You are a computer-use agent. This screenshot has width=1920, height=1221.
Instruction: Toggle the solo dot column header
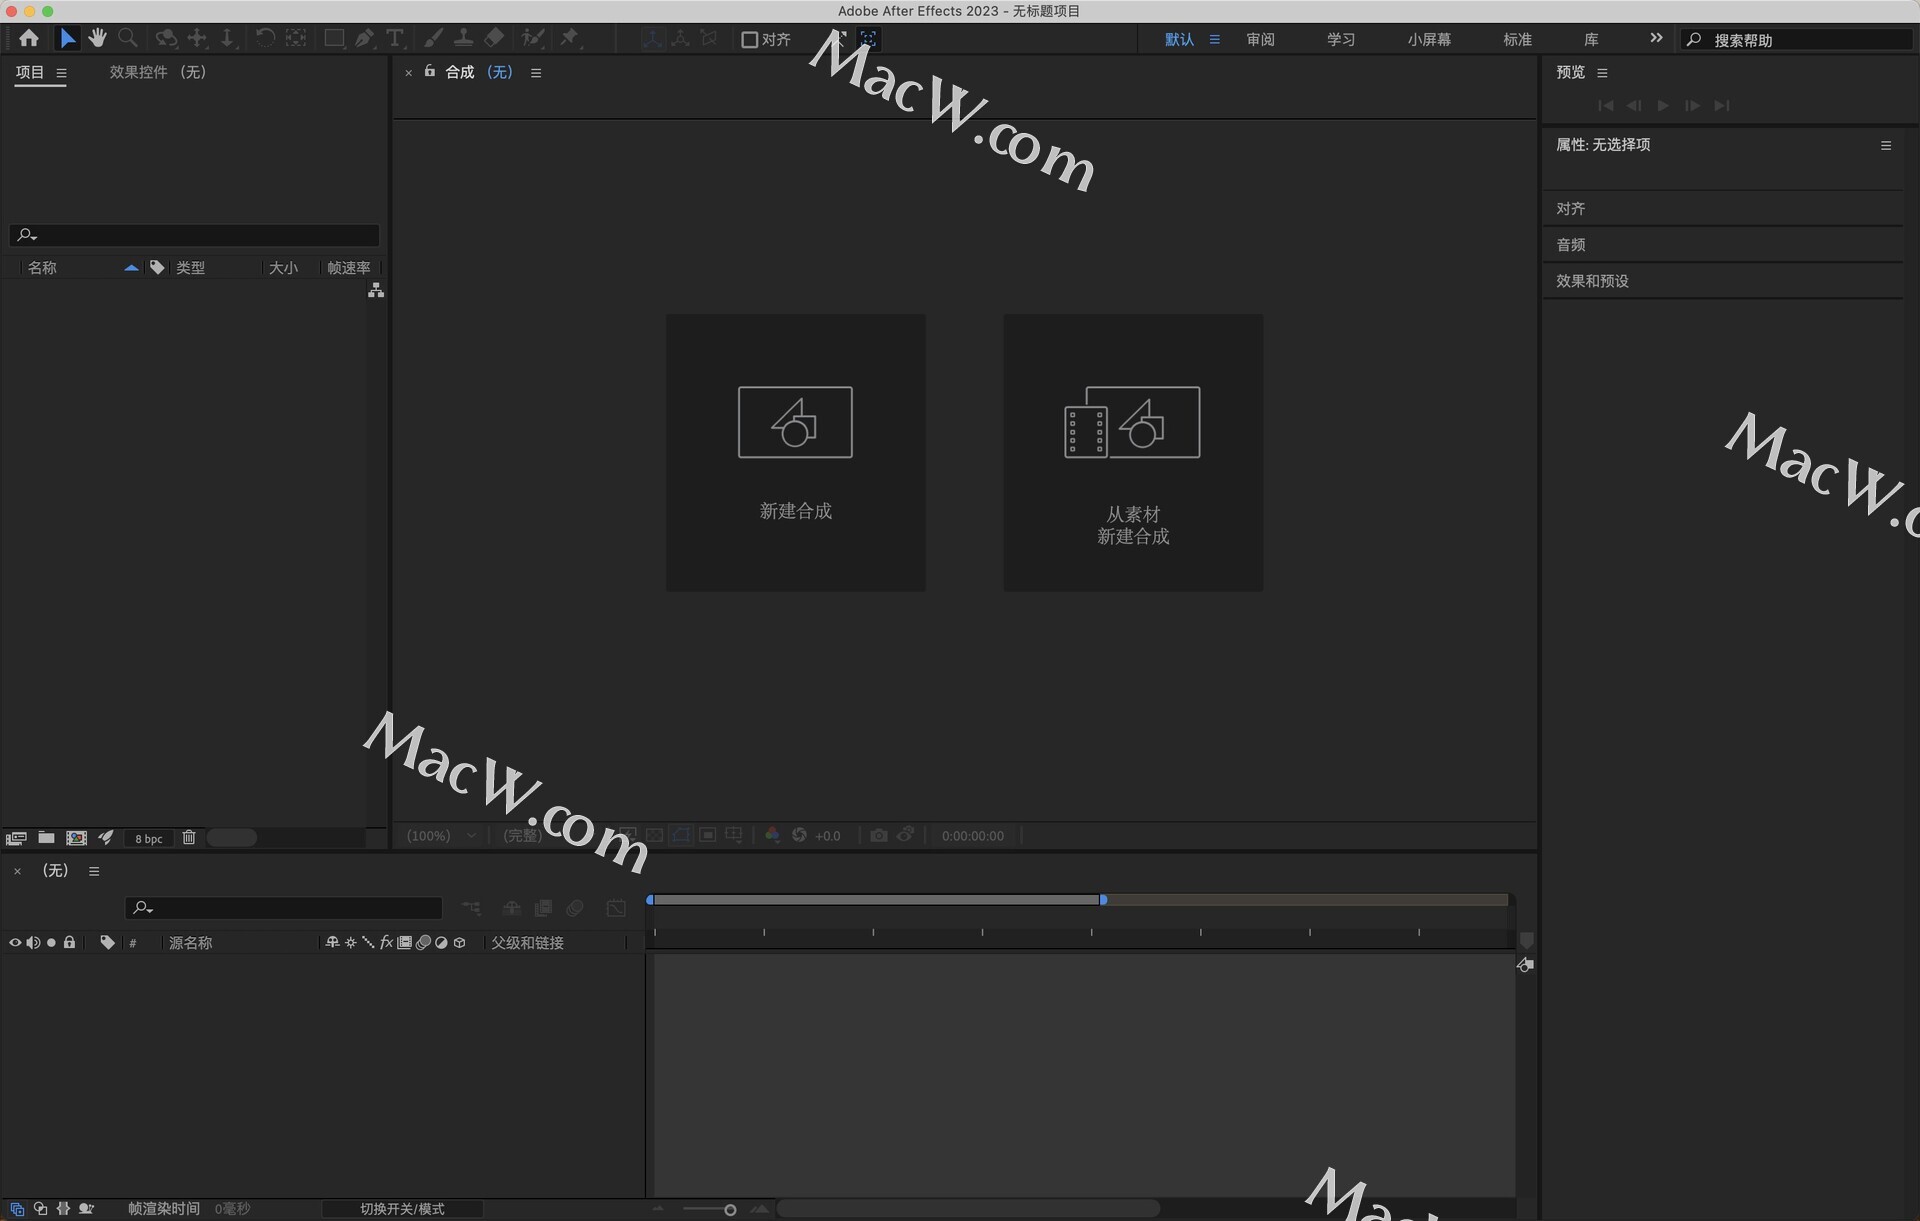click(51, 943)
